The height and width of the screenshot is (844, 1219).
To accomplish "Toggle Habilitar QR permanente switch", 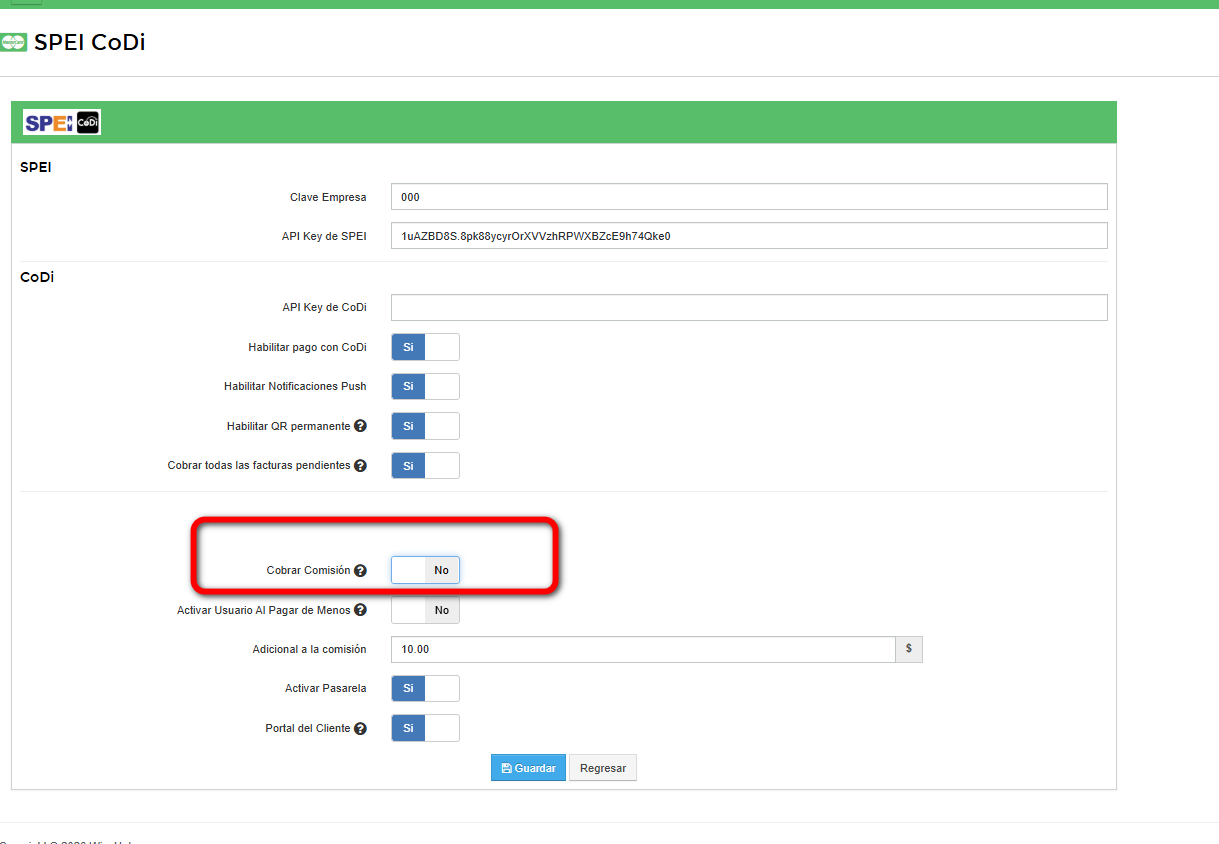I will point(425,426).
